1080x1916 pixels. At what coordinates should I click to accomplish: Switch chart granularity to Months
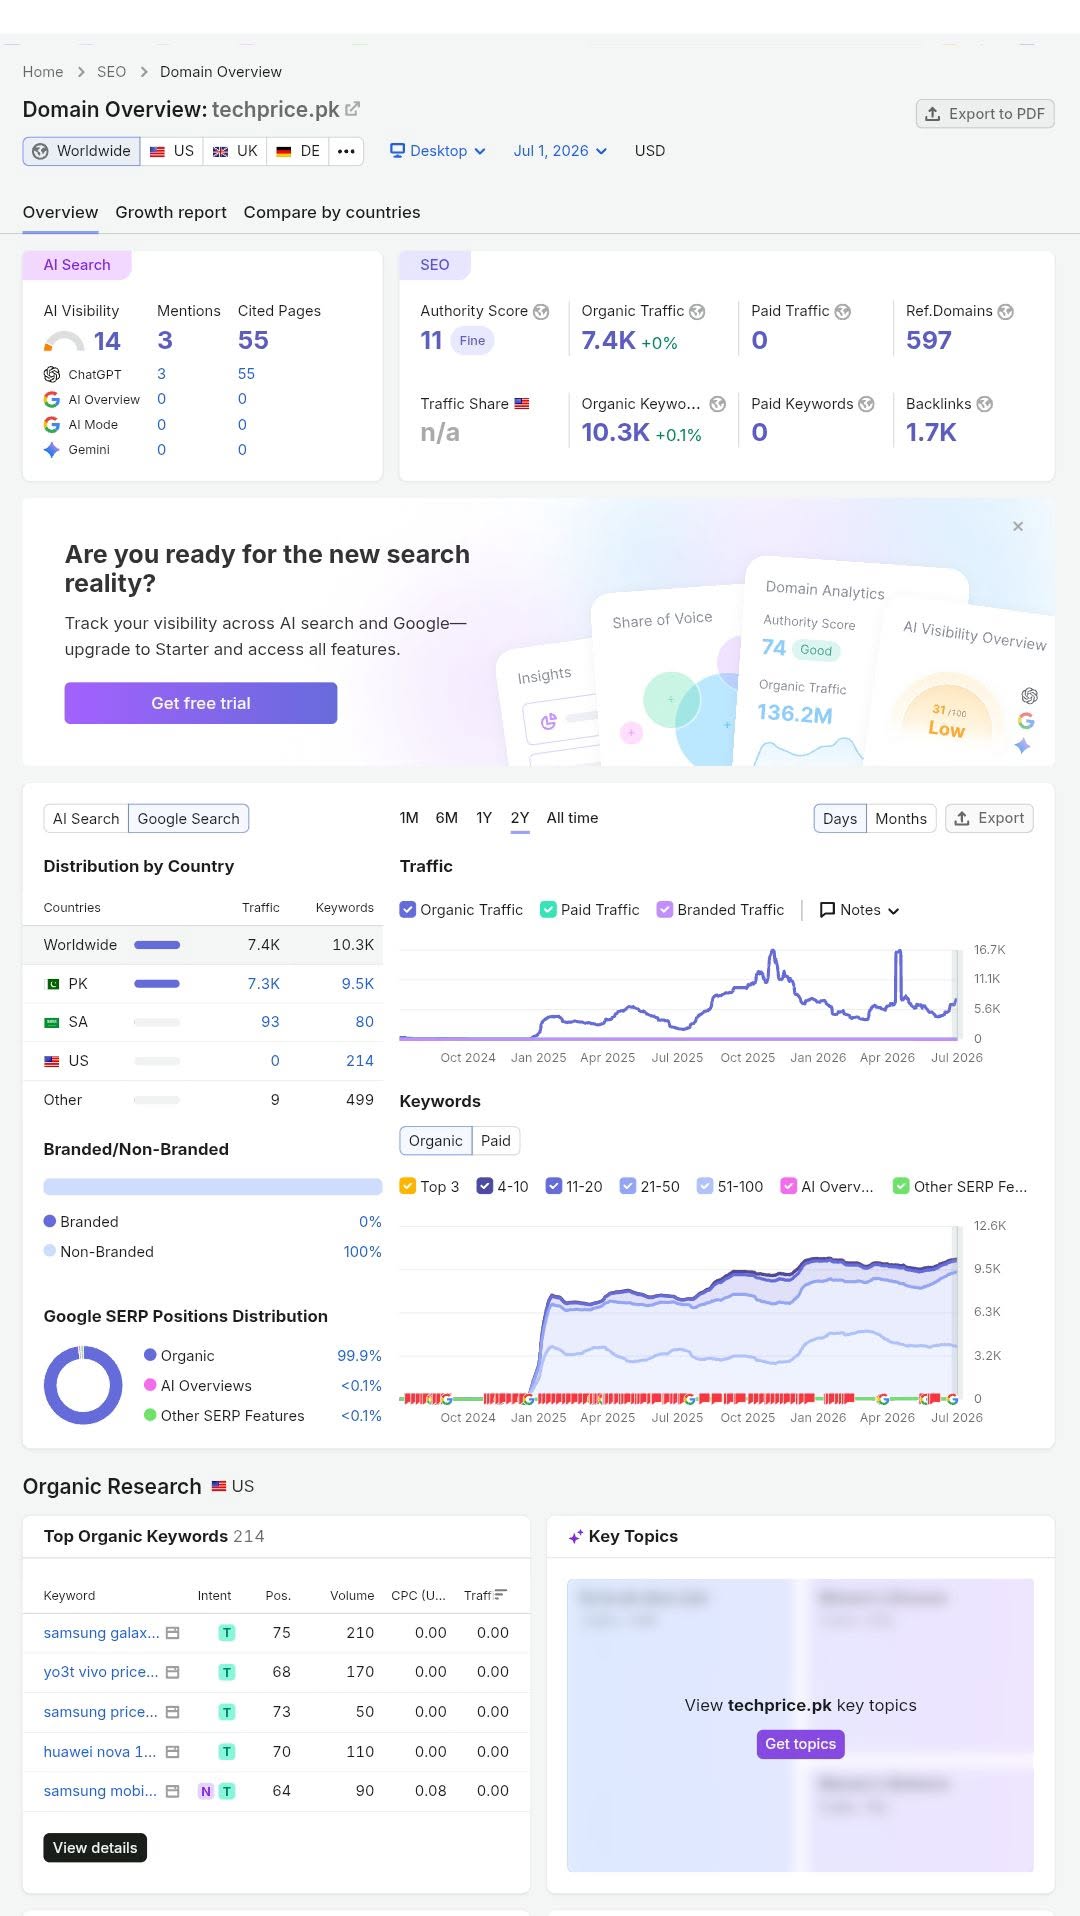(x=901, y=818)
